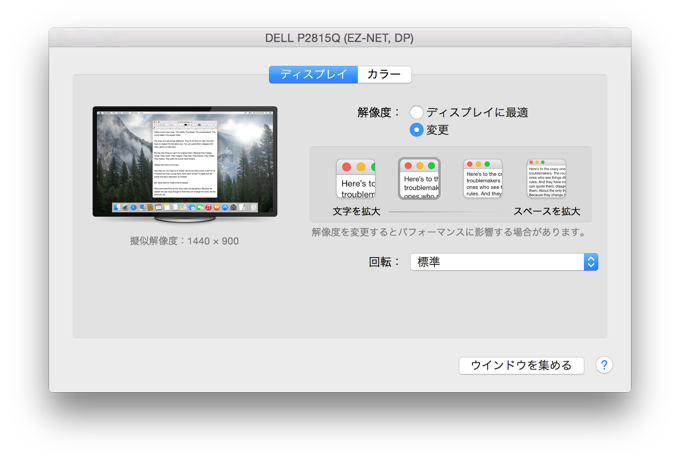Screen dimensions: 680x462
Task: Open help with the question mark button
Action: click(x=604, y=365)
